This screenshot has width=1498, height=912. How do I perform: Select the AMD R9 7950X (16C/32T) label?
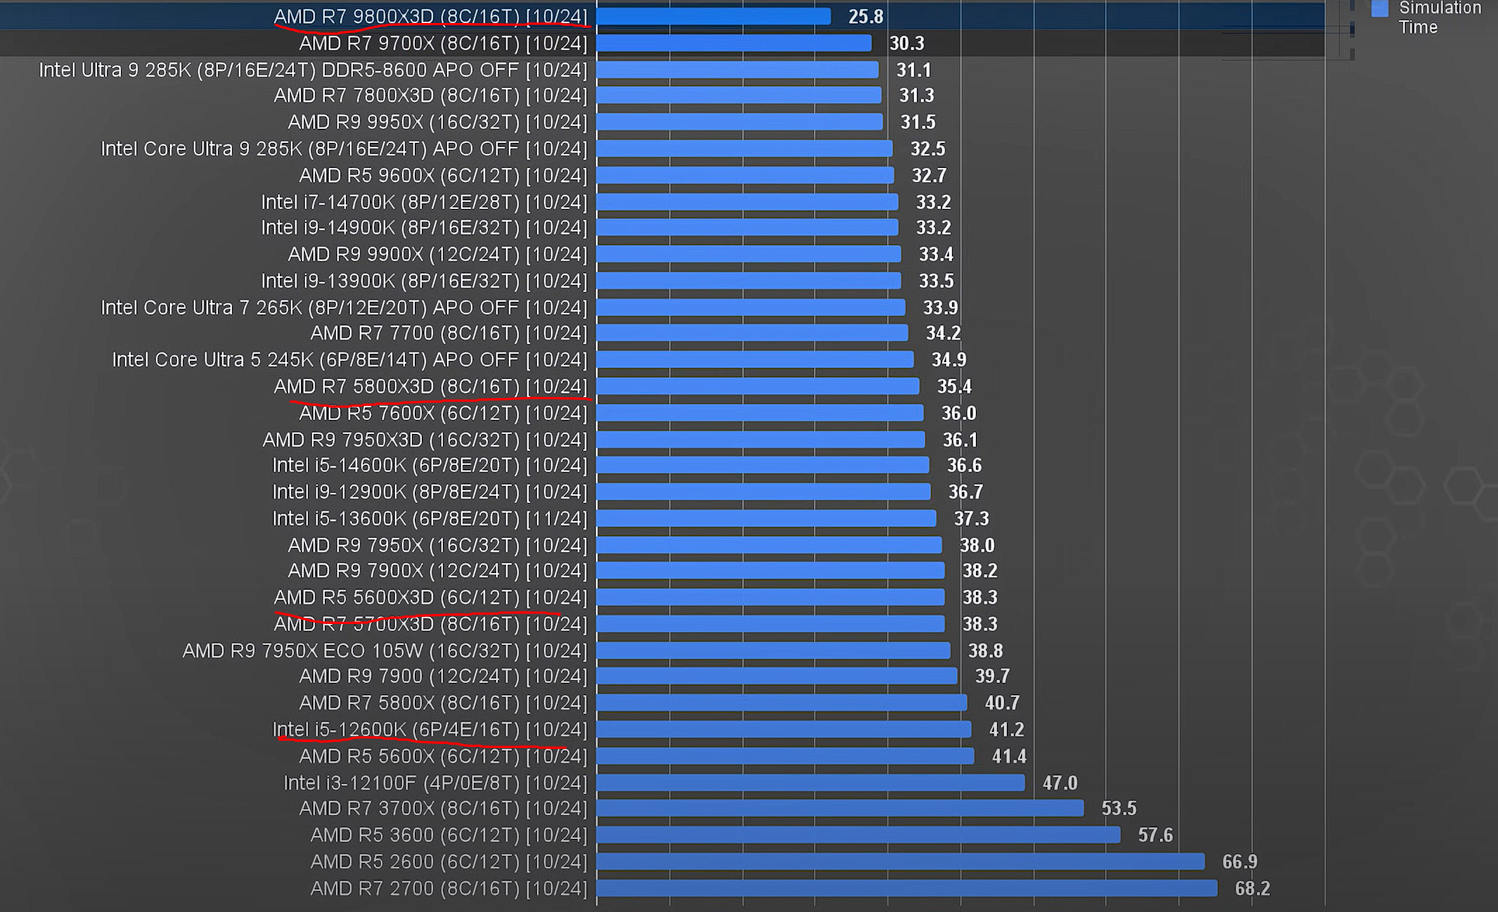[x=437, y=545]
